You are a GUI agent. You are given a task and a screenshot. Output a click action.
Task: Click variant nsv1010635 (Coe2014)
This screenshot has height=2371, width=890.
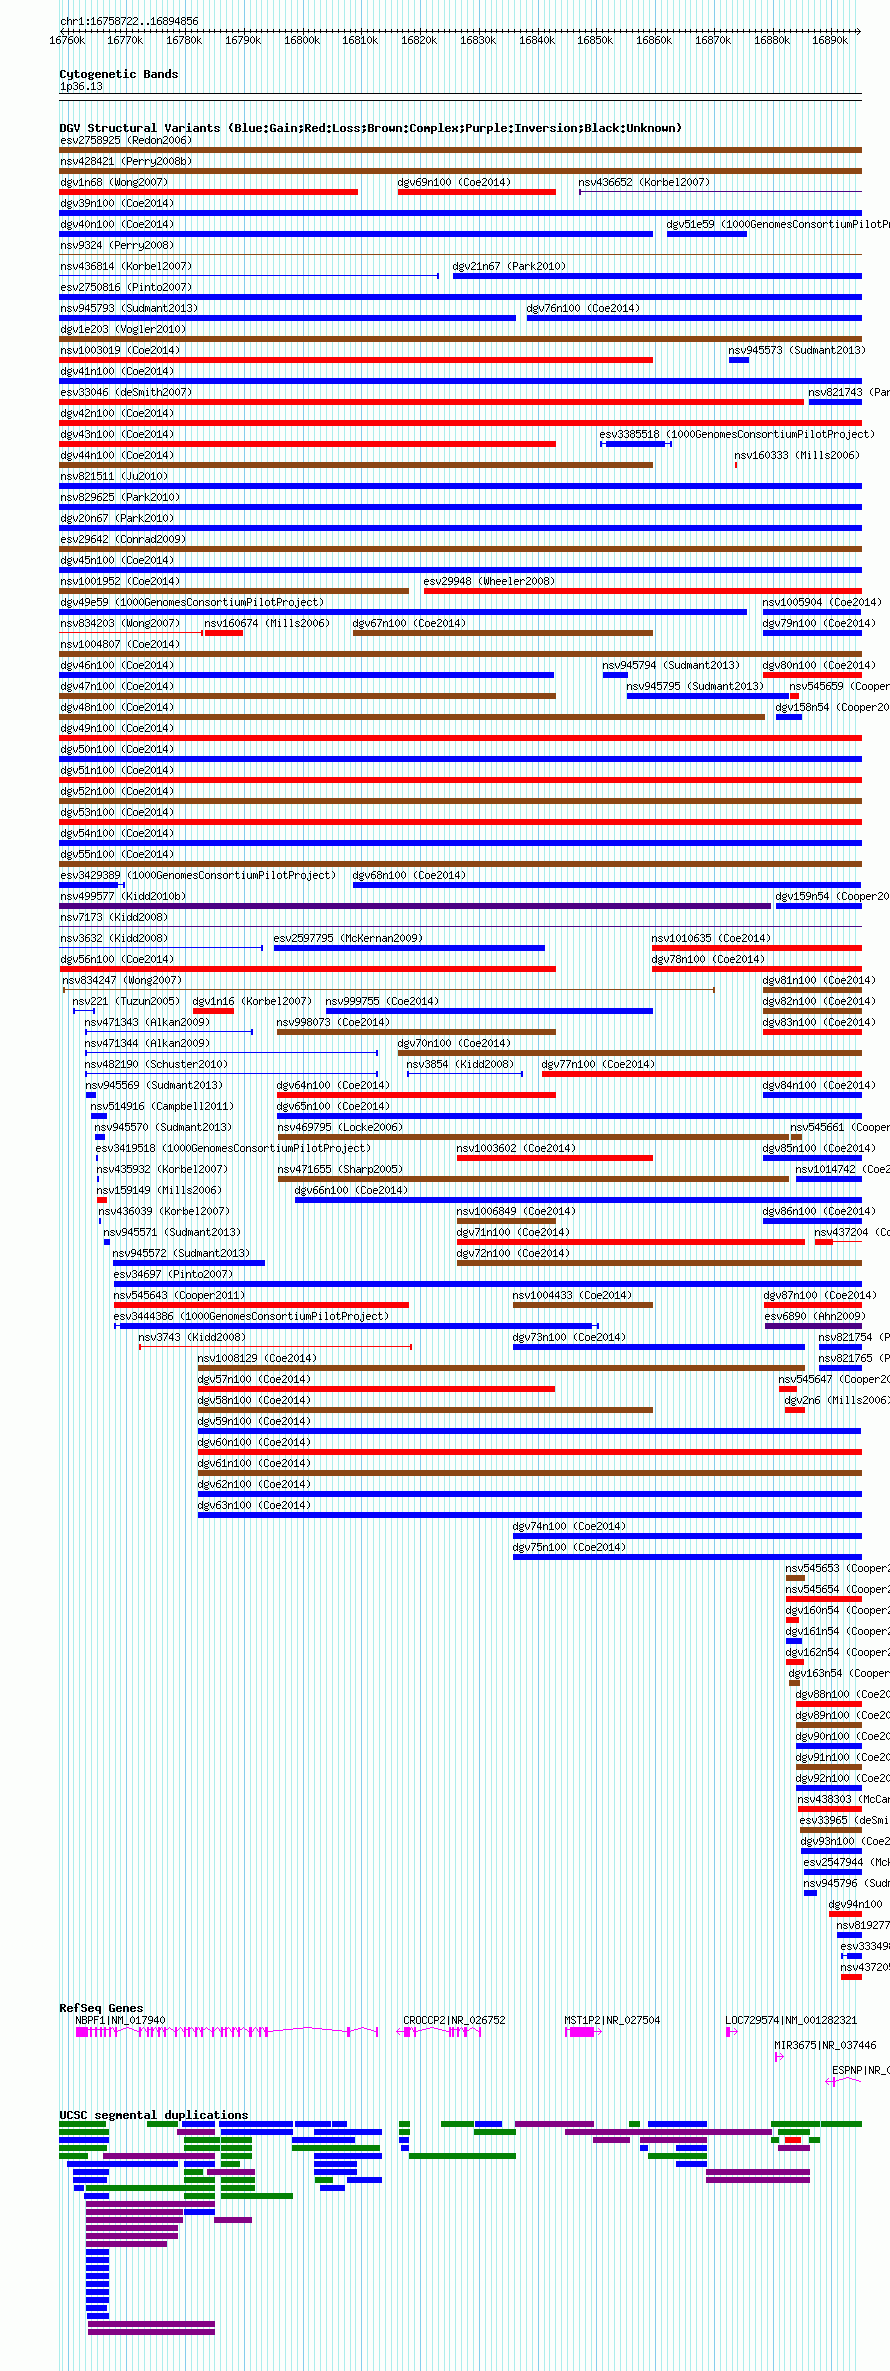[711, 938]
